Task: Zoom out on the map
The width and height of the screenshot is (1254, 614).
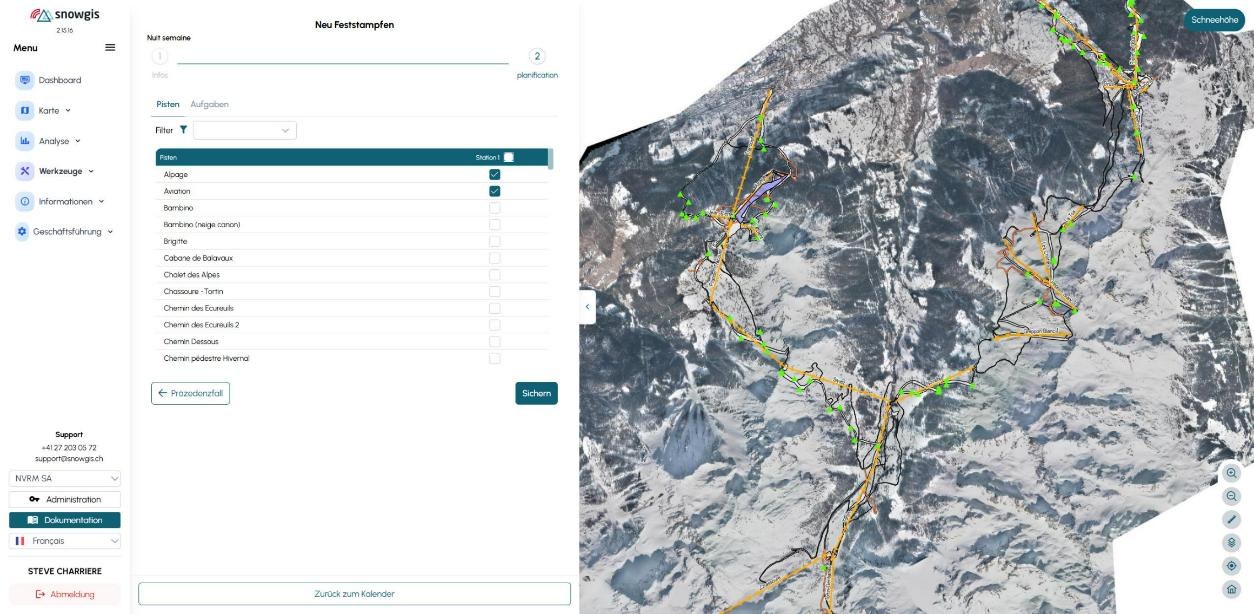Action: 1232,496
